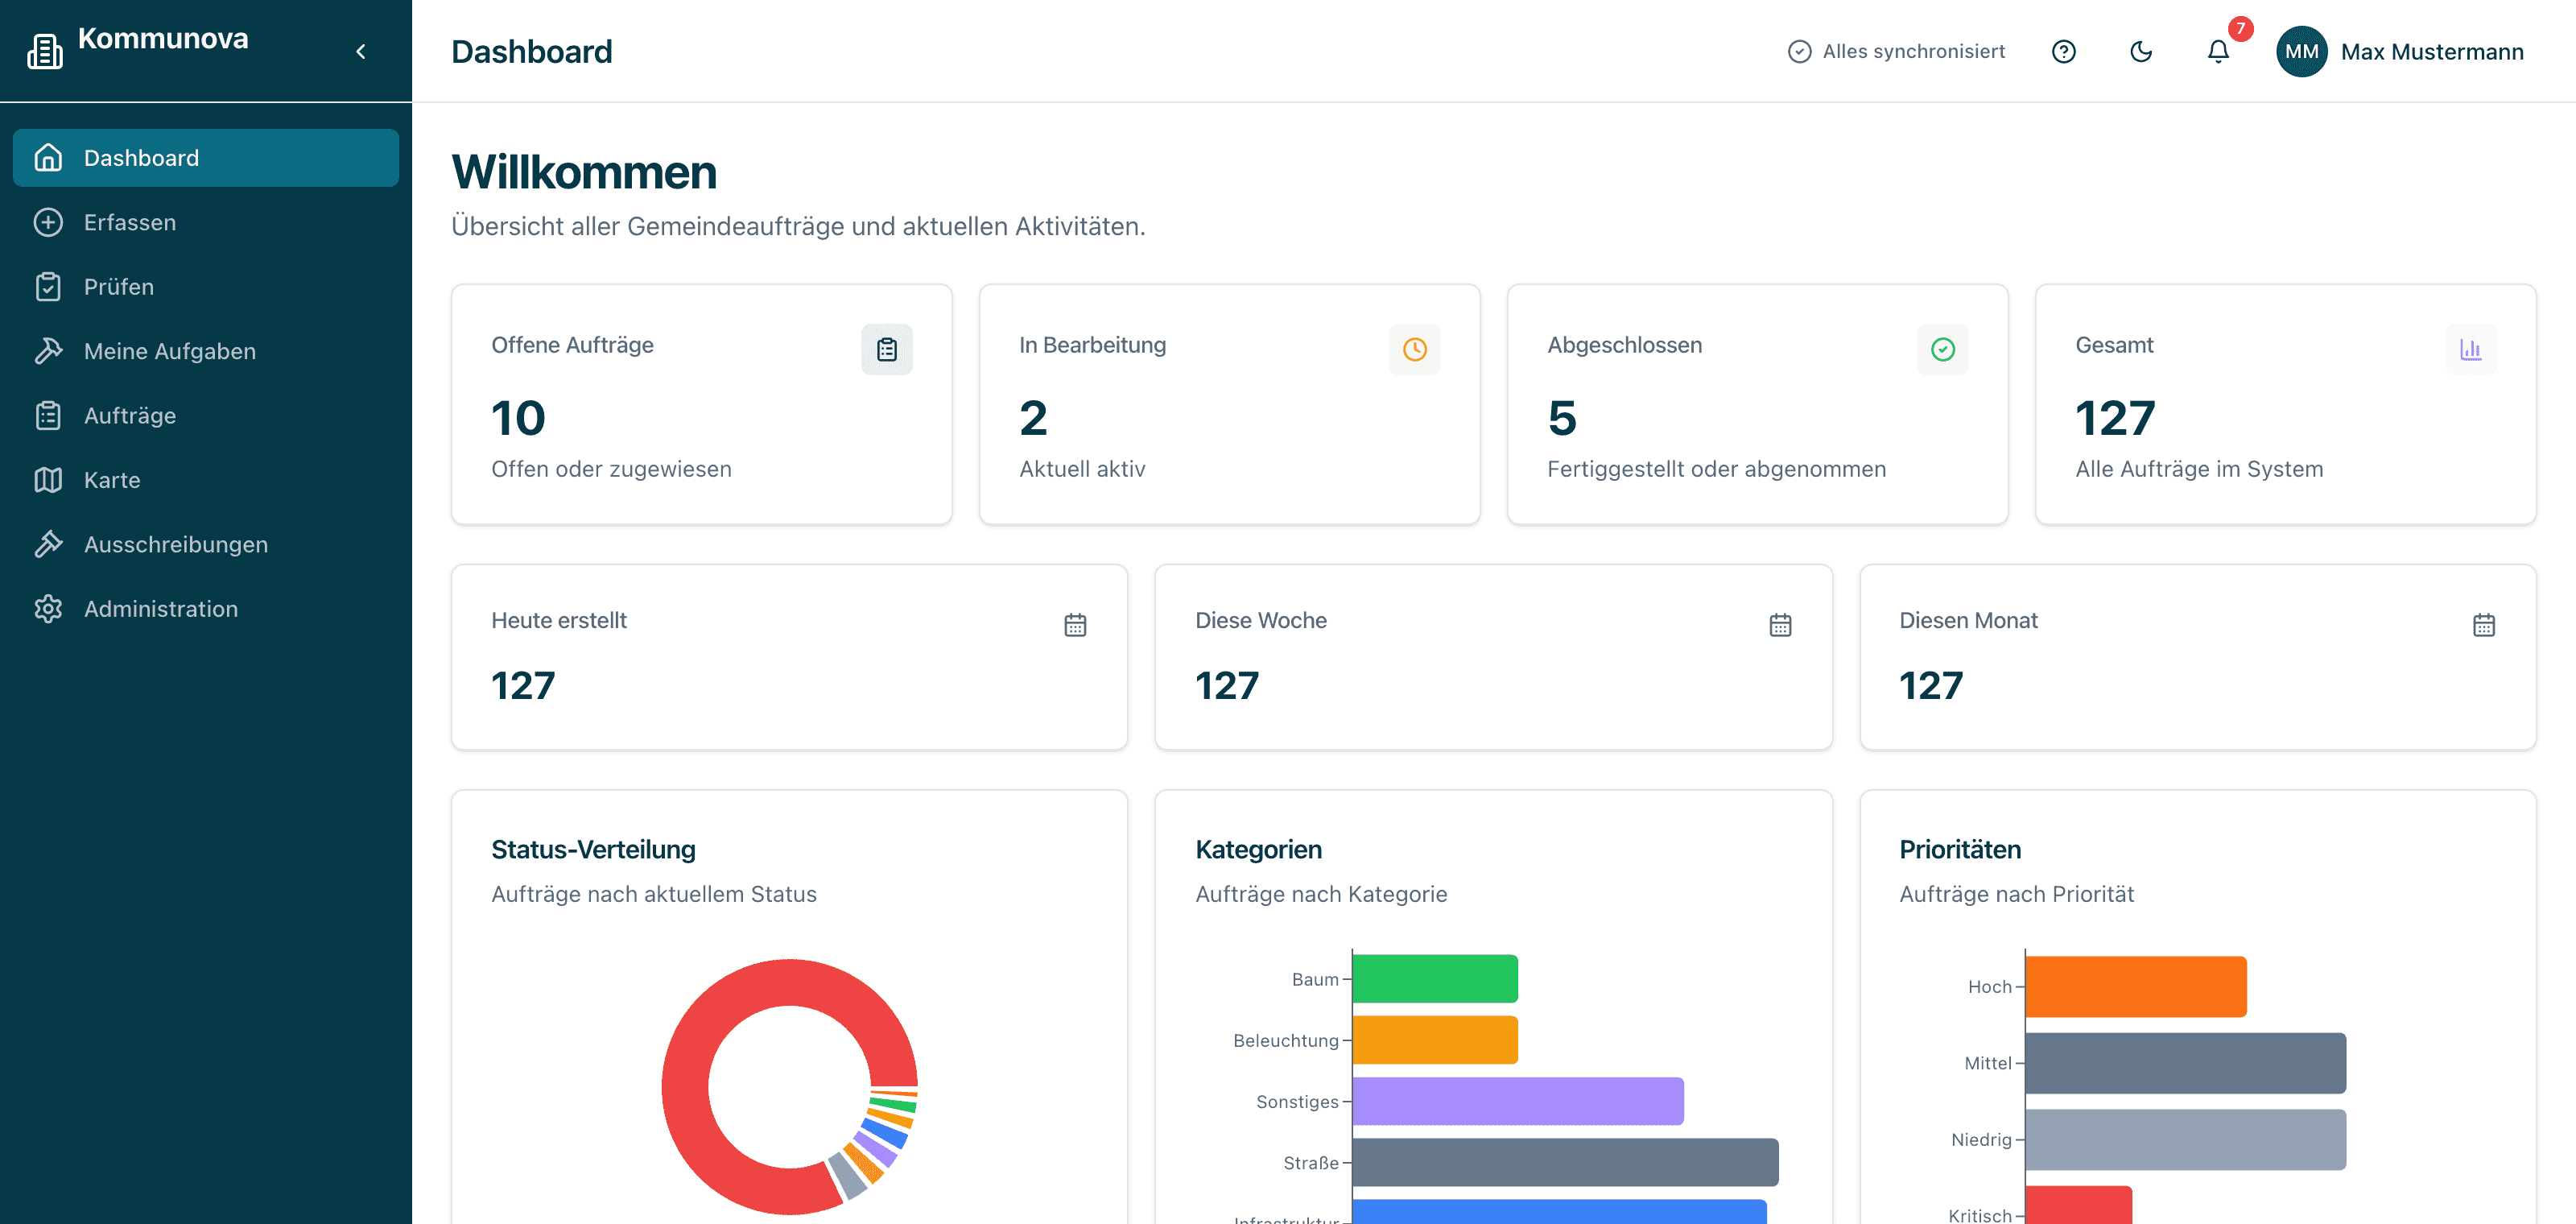This screenshot has height=1224, width=2576.
Task: Click the bar chart icon in Gesamt card
Action: click(x=2470, y=349)
